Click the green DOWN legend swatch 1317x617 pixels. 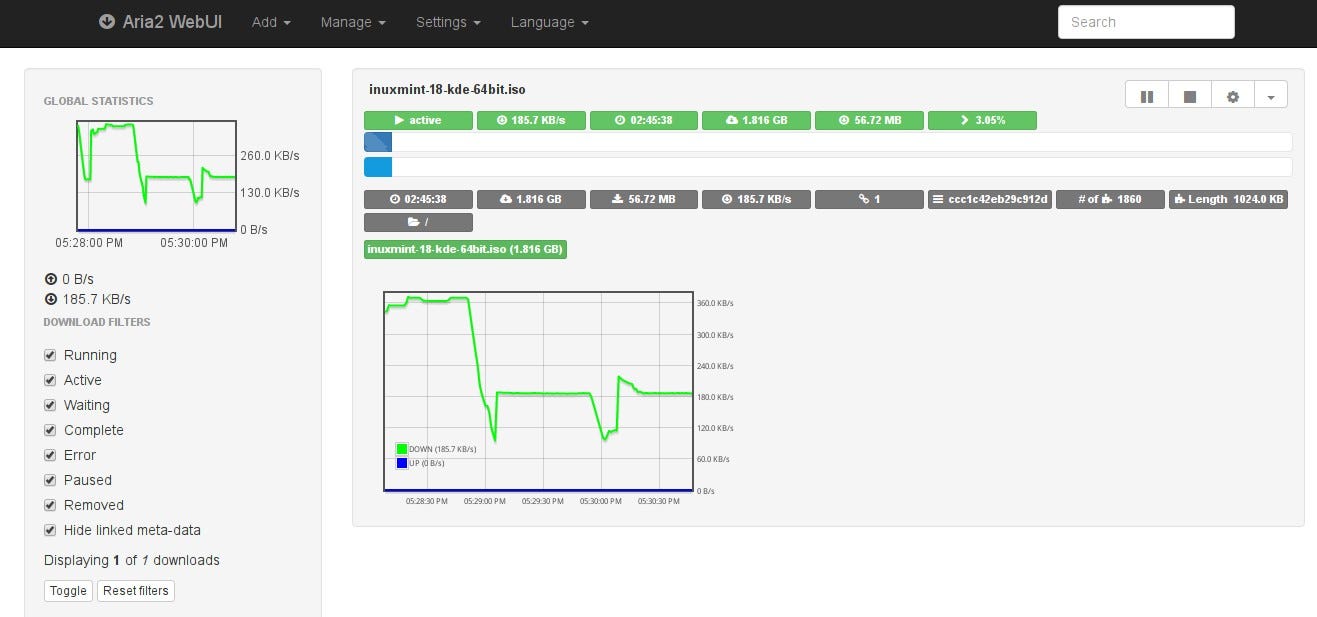tap(402, 449)
